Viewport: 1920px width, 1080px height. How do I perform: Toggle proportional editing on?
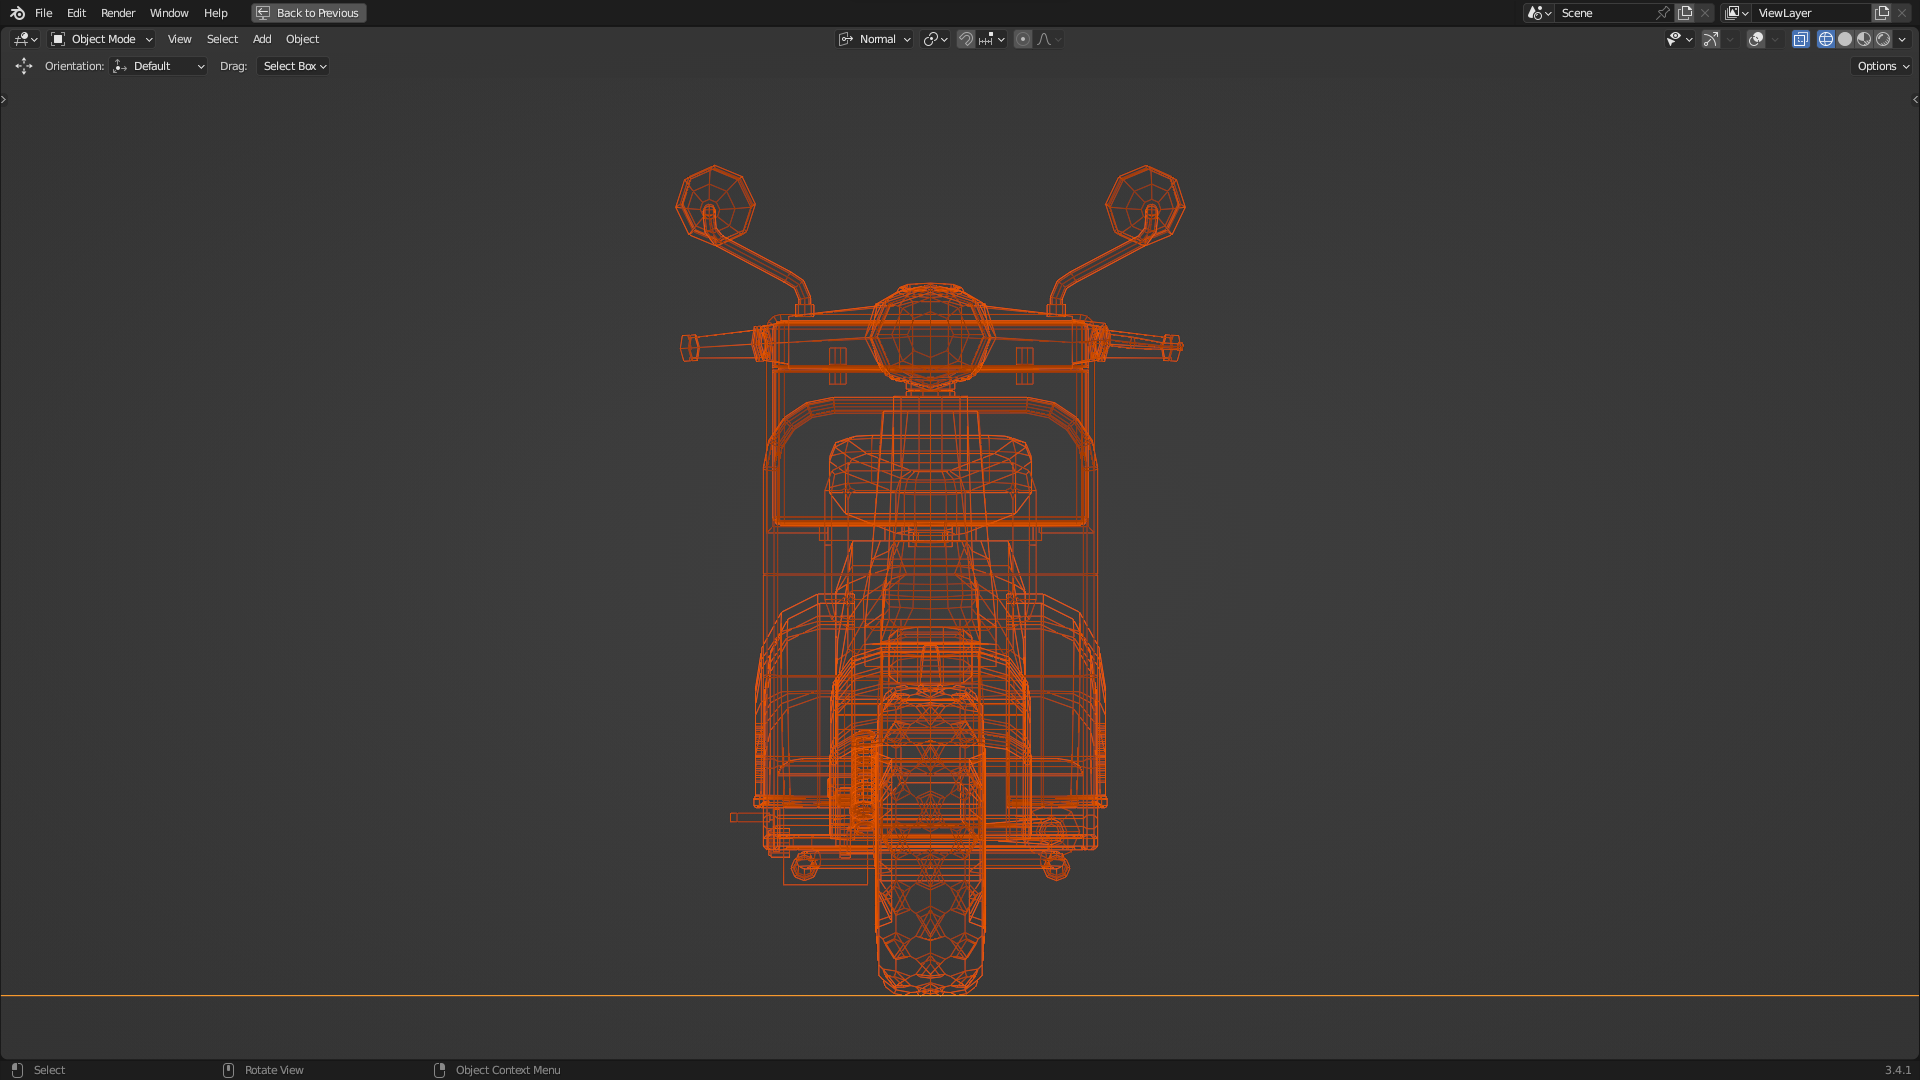(1022, 39)
